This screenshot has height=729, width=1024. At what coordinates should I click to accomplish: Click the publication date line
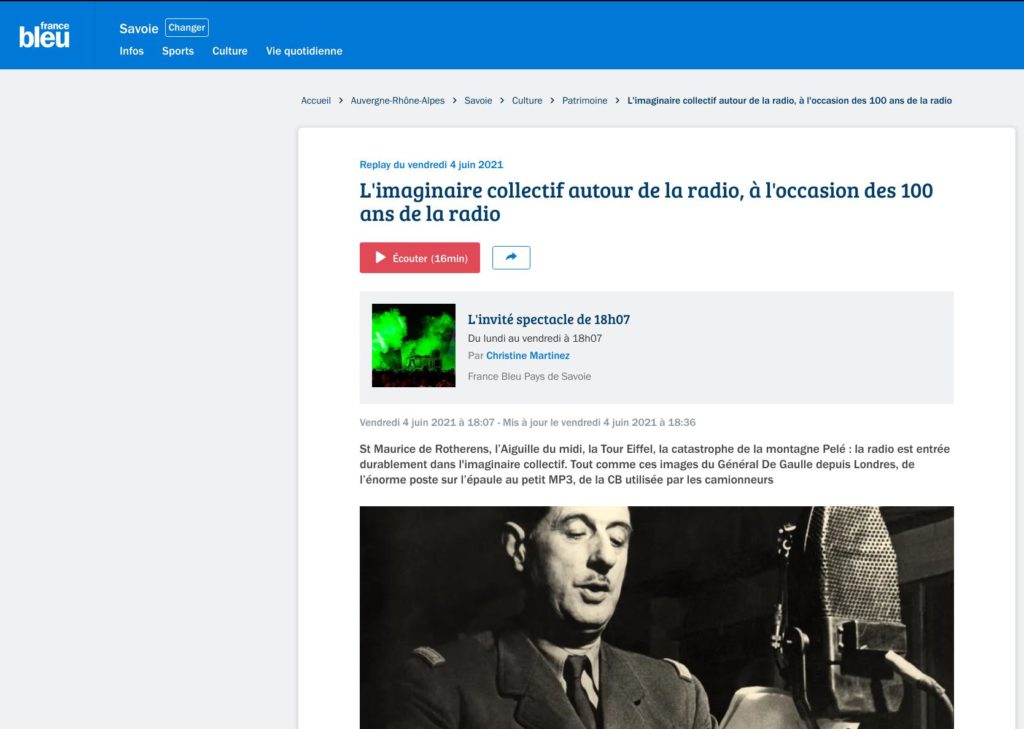528,423
